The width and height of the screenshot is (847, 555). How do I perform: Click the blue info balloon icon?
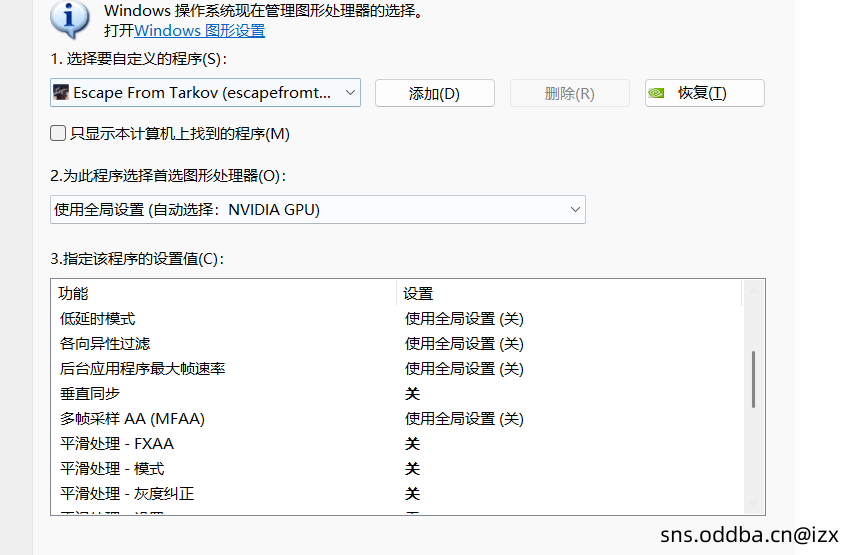tap(70, 19)
